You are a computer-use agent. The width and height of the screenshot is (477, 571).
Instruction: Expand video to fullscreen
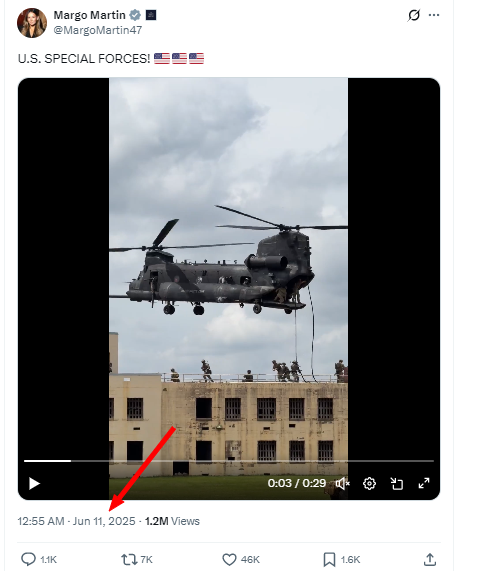tap(424, 484)
